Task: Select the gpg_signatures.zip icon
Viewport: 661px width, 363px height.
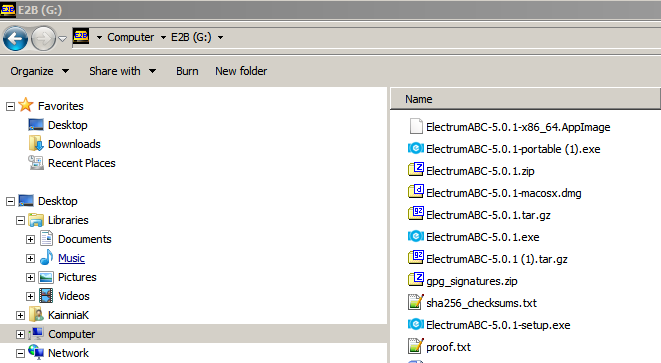Action: tap(416, 279)
